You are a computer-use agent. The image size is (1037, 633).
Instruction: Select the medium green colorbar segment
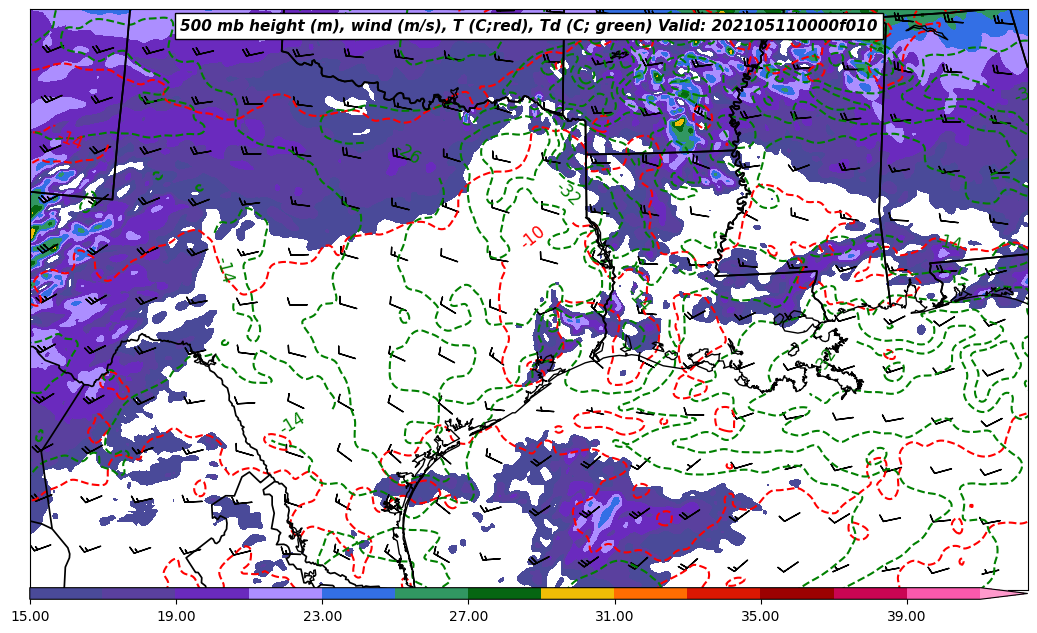[x=431, y=593]
